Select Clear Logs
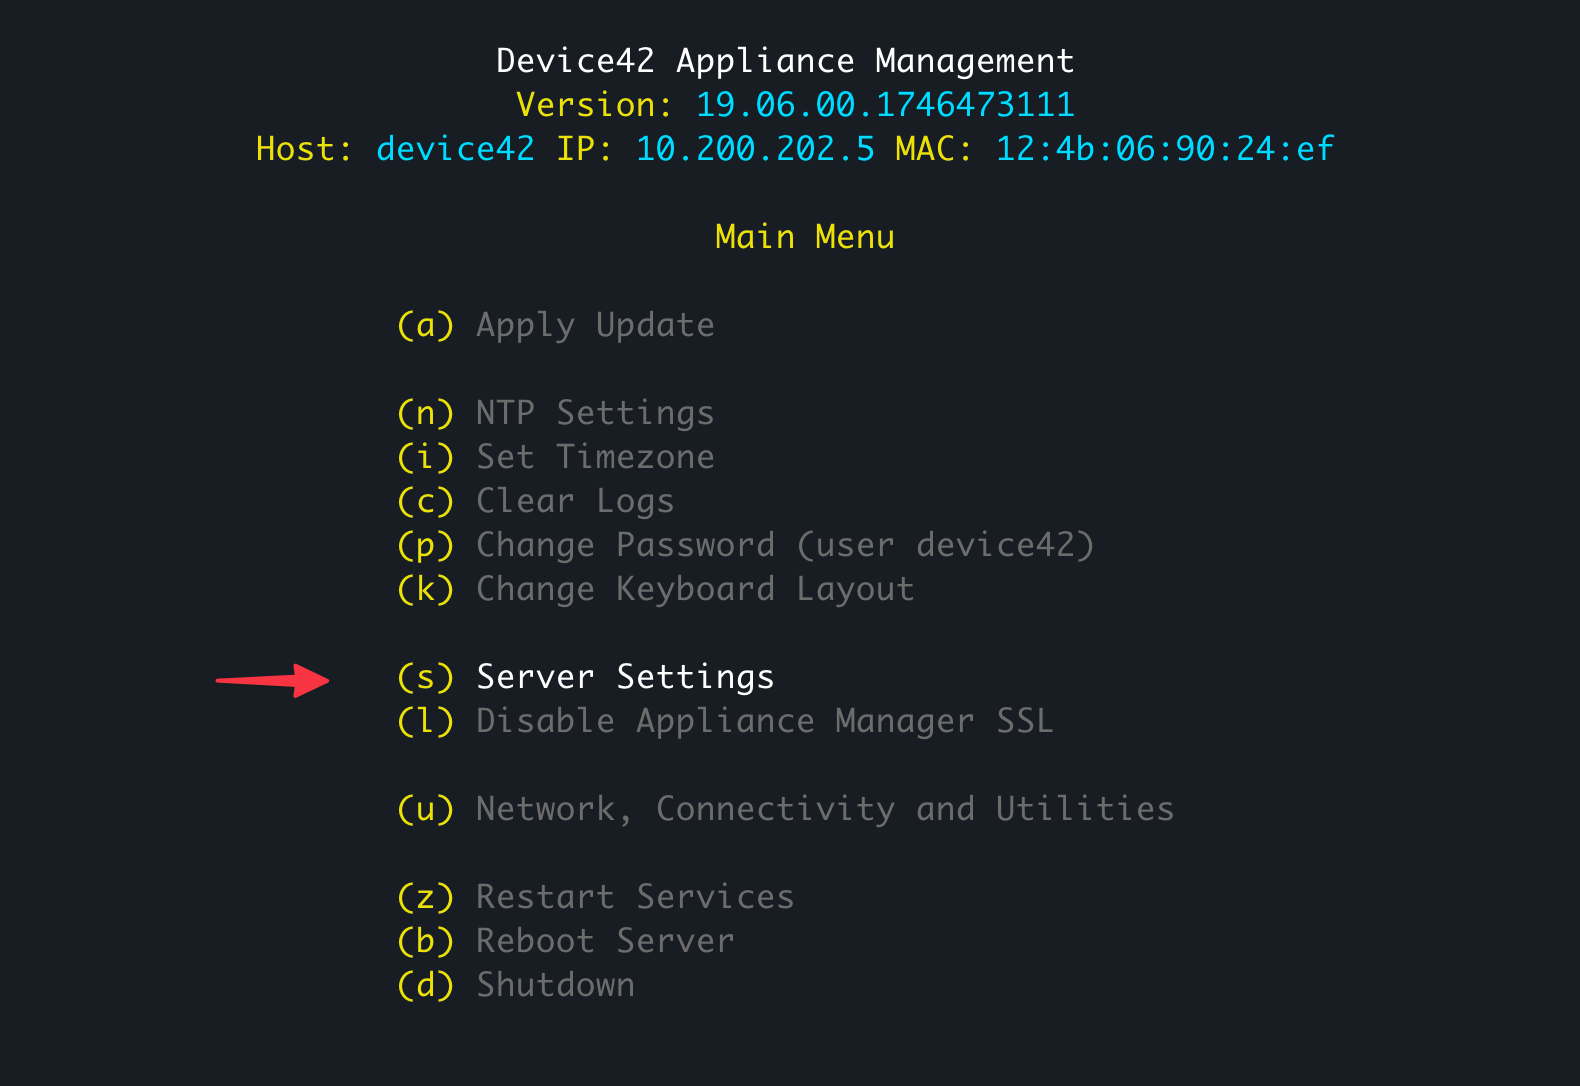 point(575,500)
